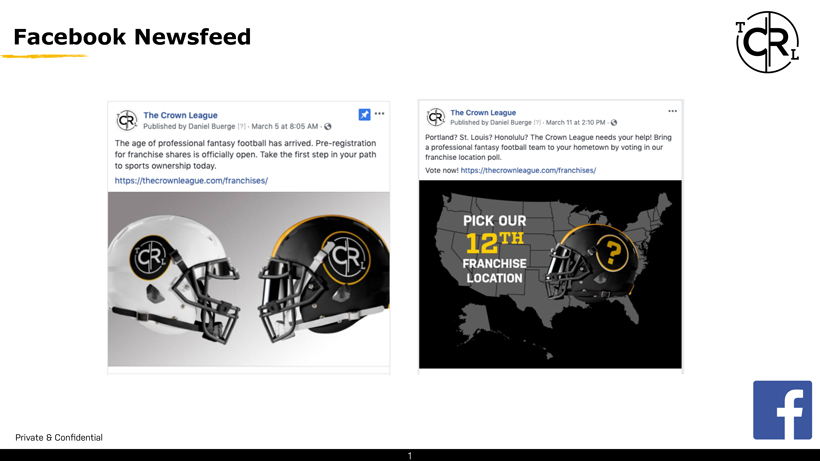820x461 pixels.
Task: Open the three-dot menu on March 5 post
Action: coord(380,113)
